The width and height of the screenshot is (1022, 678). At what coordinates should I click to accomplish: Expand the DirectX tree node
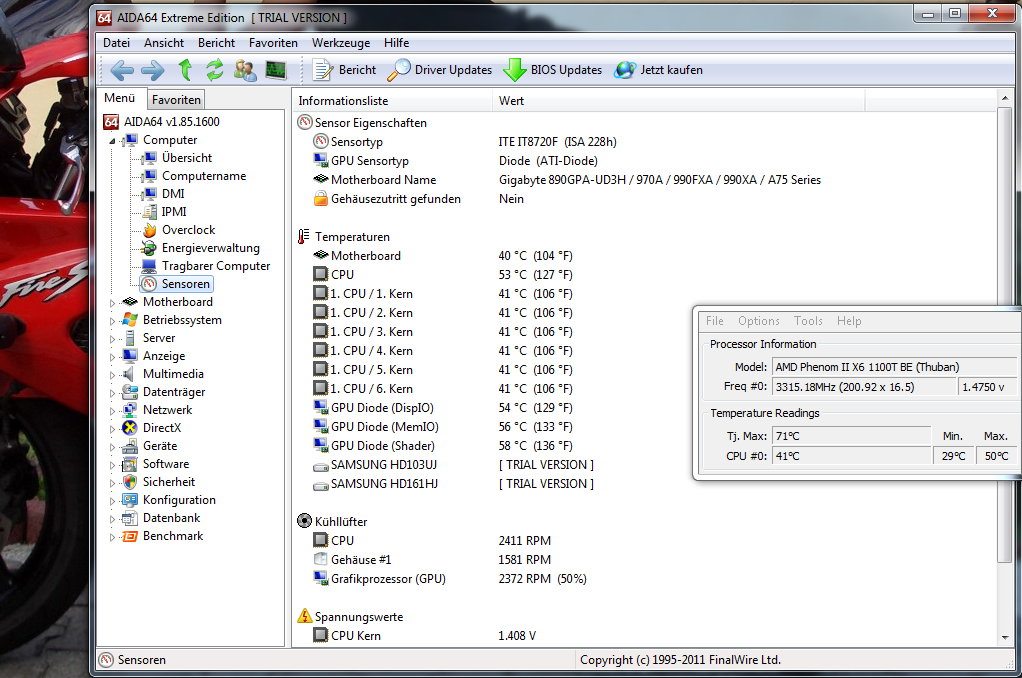coord(112,429)
